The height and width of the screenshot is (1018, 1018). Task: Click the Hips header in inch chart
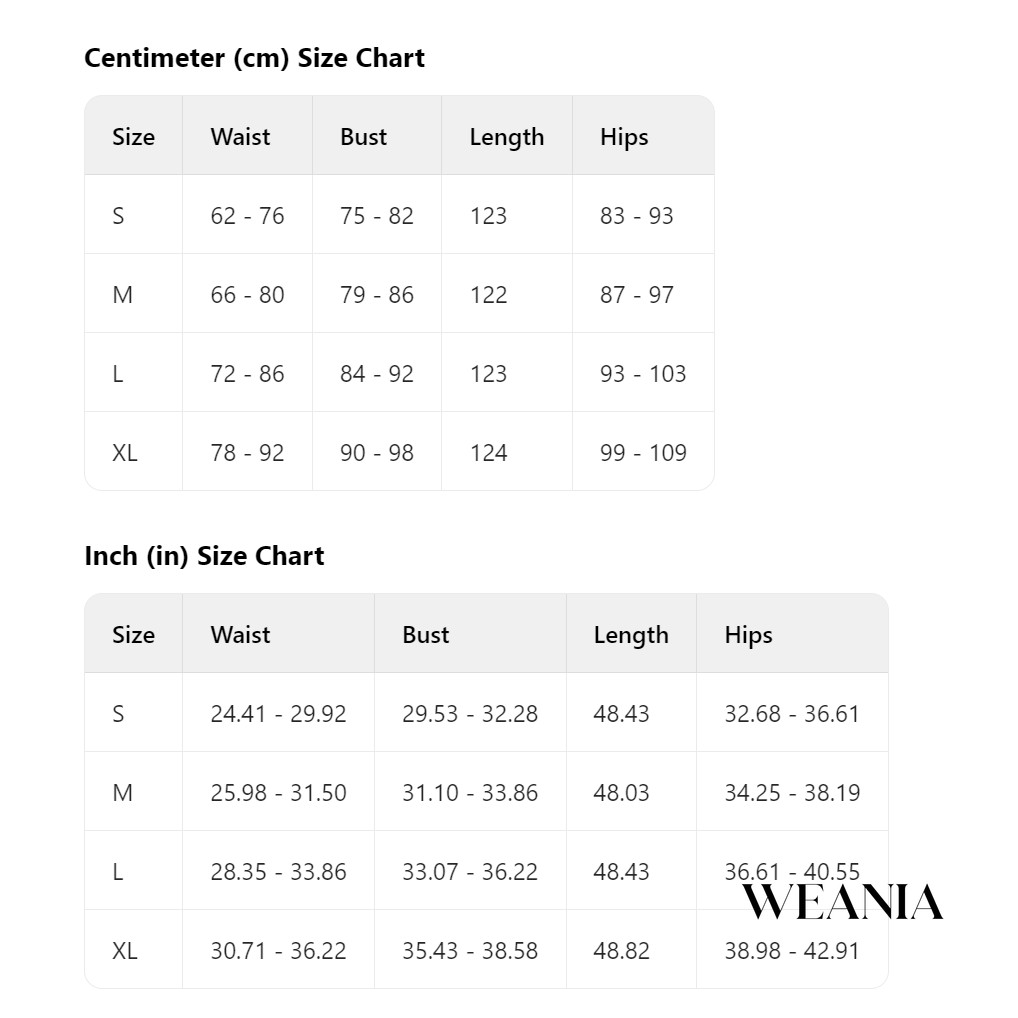click(x=749, y=635)
